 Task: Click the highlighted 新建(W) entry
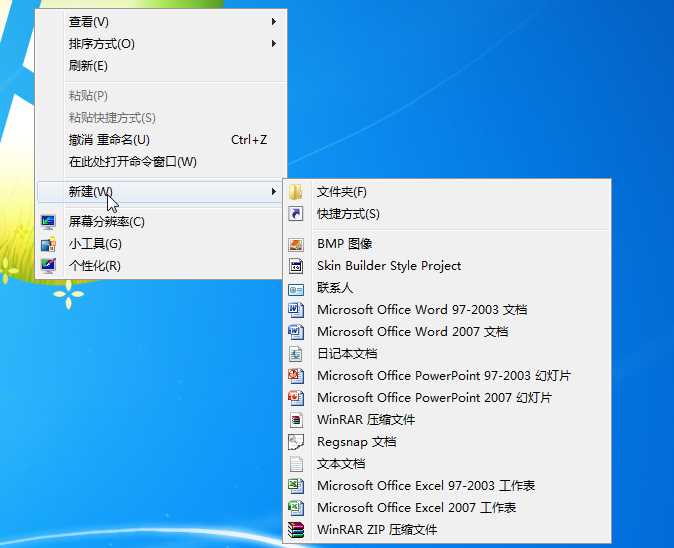pyautogui.click(x=159, y=192)
